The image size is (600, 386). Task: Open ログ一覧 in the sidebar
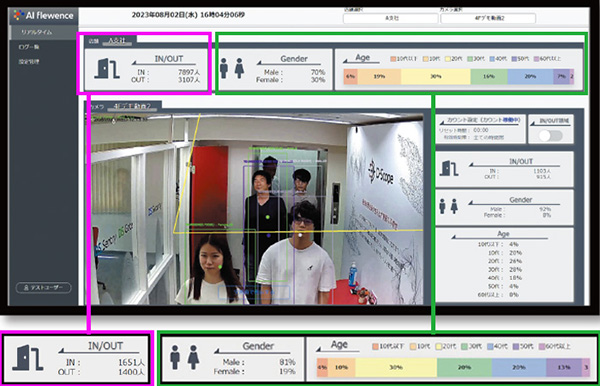tap(29, 47)
